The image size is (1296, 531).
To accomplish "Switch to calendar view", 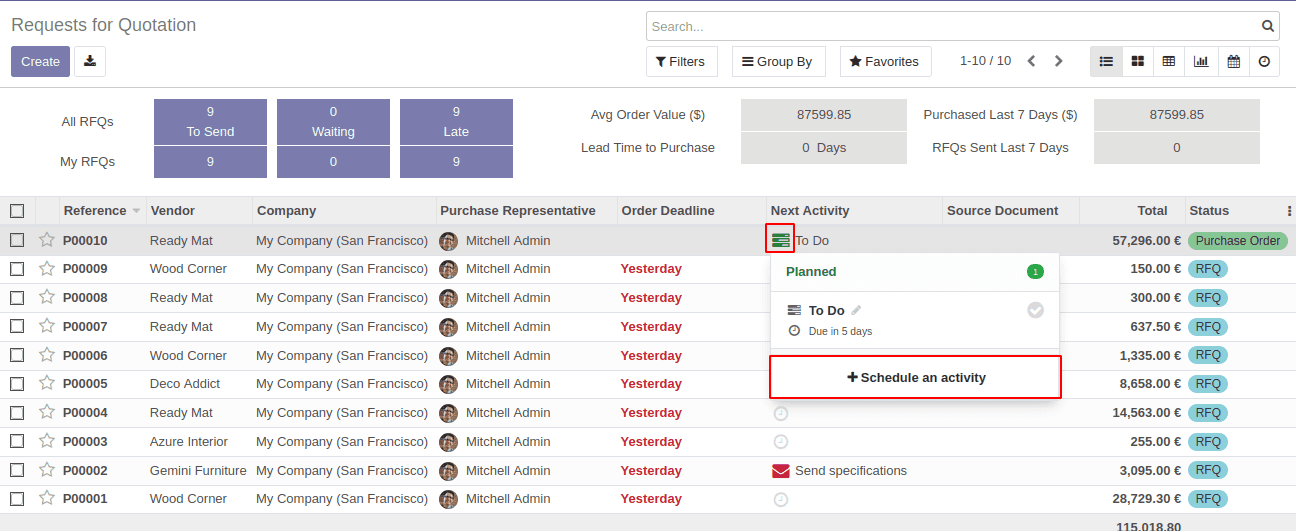I will tap(1233, 61).
